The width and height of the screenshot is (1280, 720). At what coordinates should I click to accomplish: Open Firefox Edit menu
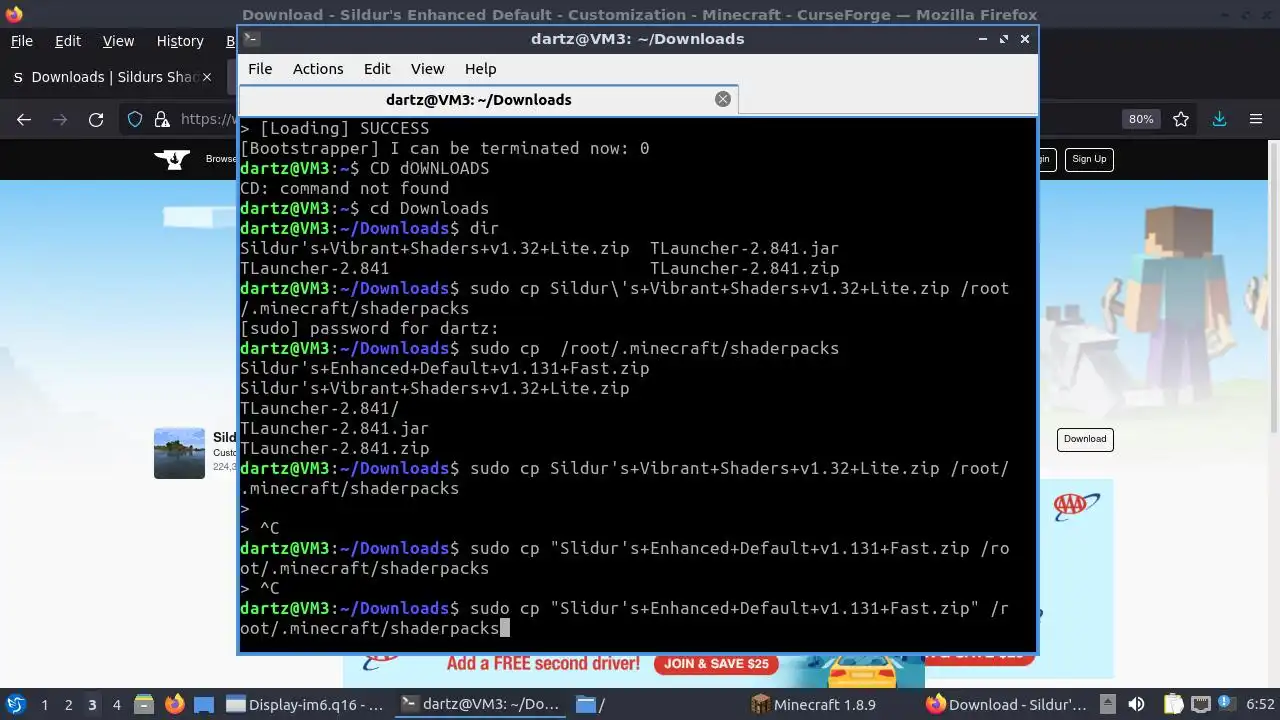click(x=68, y=41)
